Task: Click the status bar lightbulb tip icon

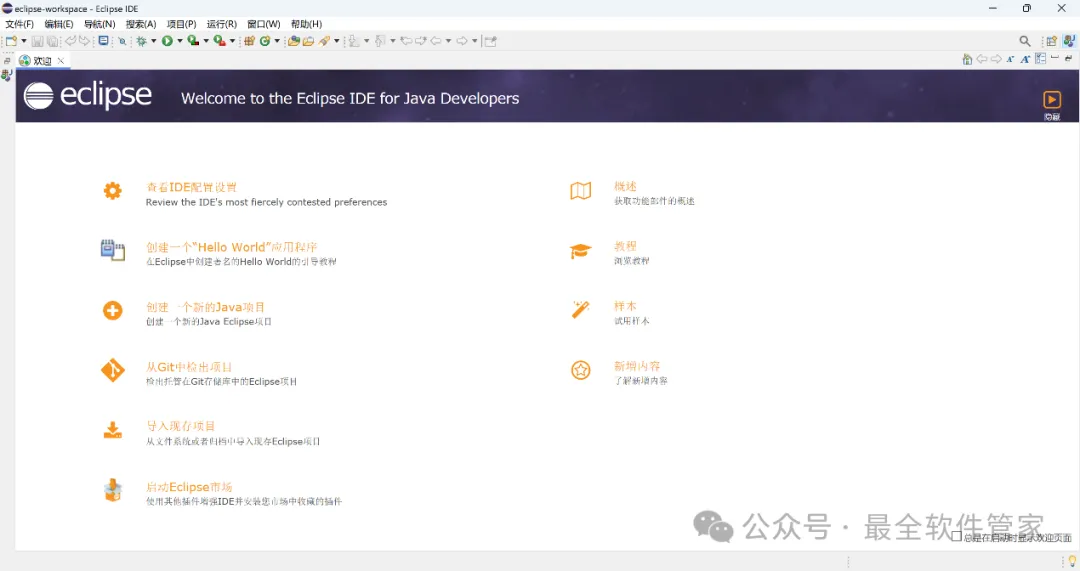Action: click(x=1072, y=561)
